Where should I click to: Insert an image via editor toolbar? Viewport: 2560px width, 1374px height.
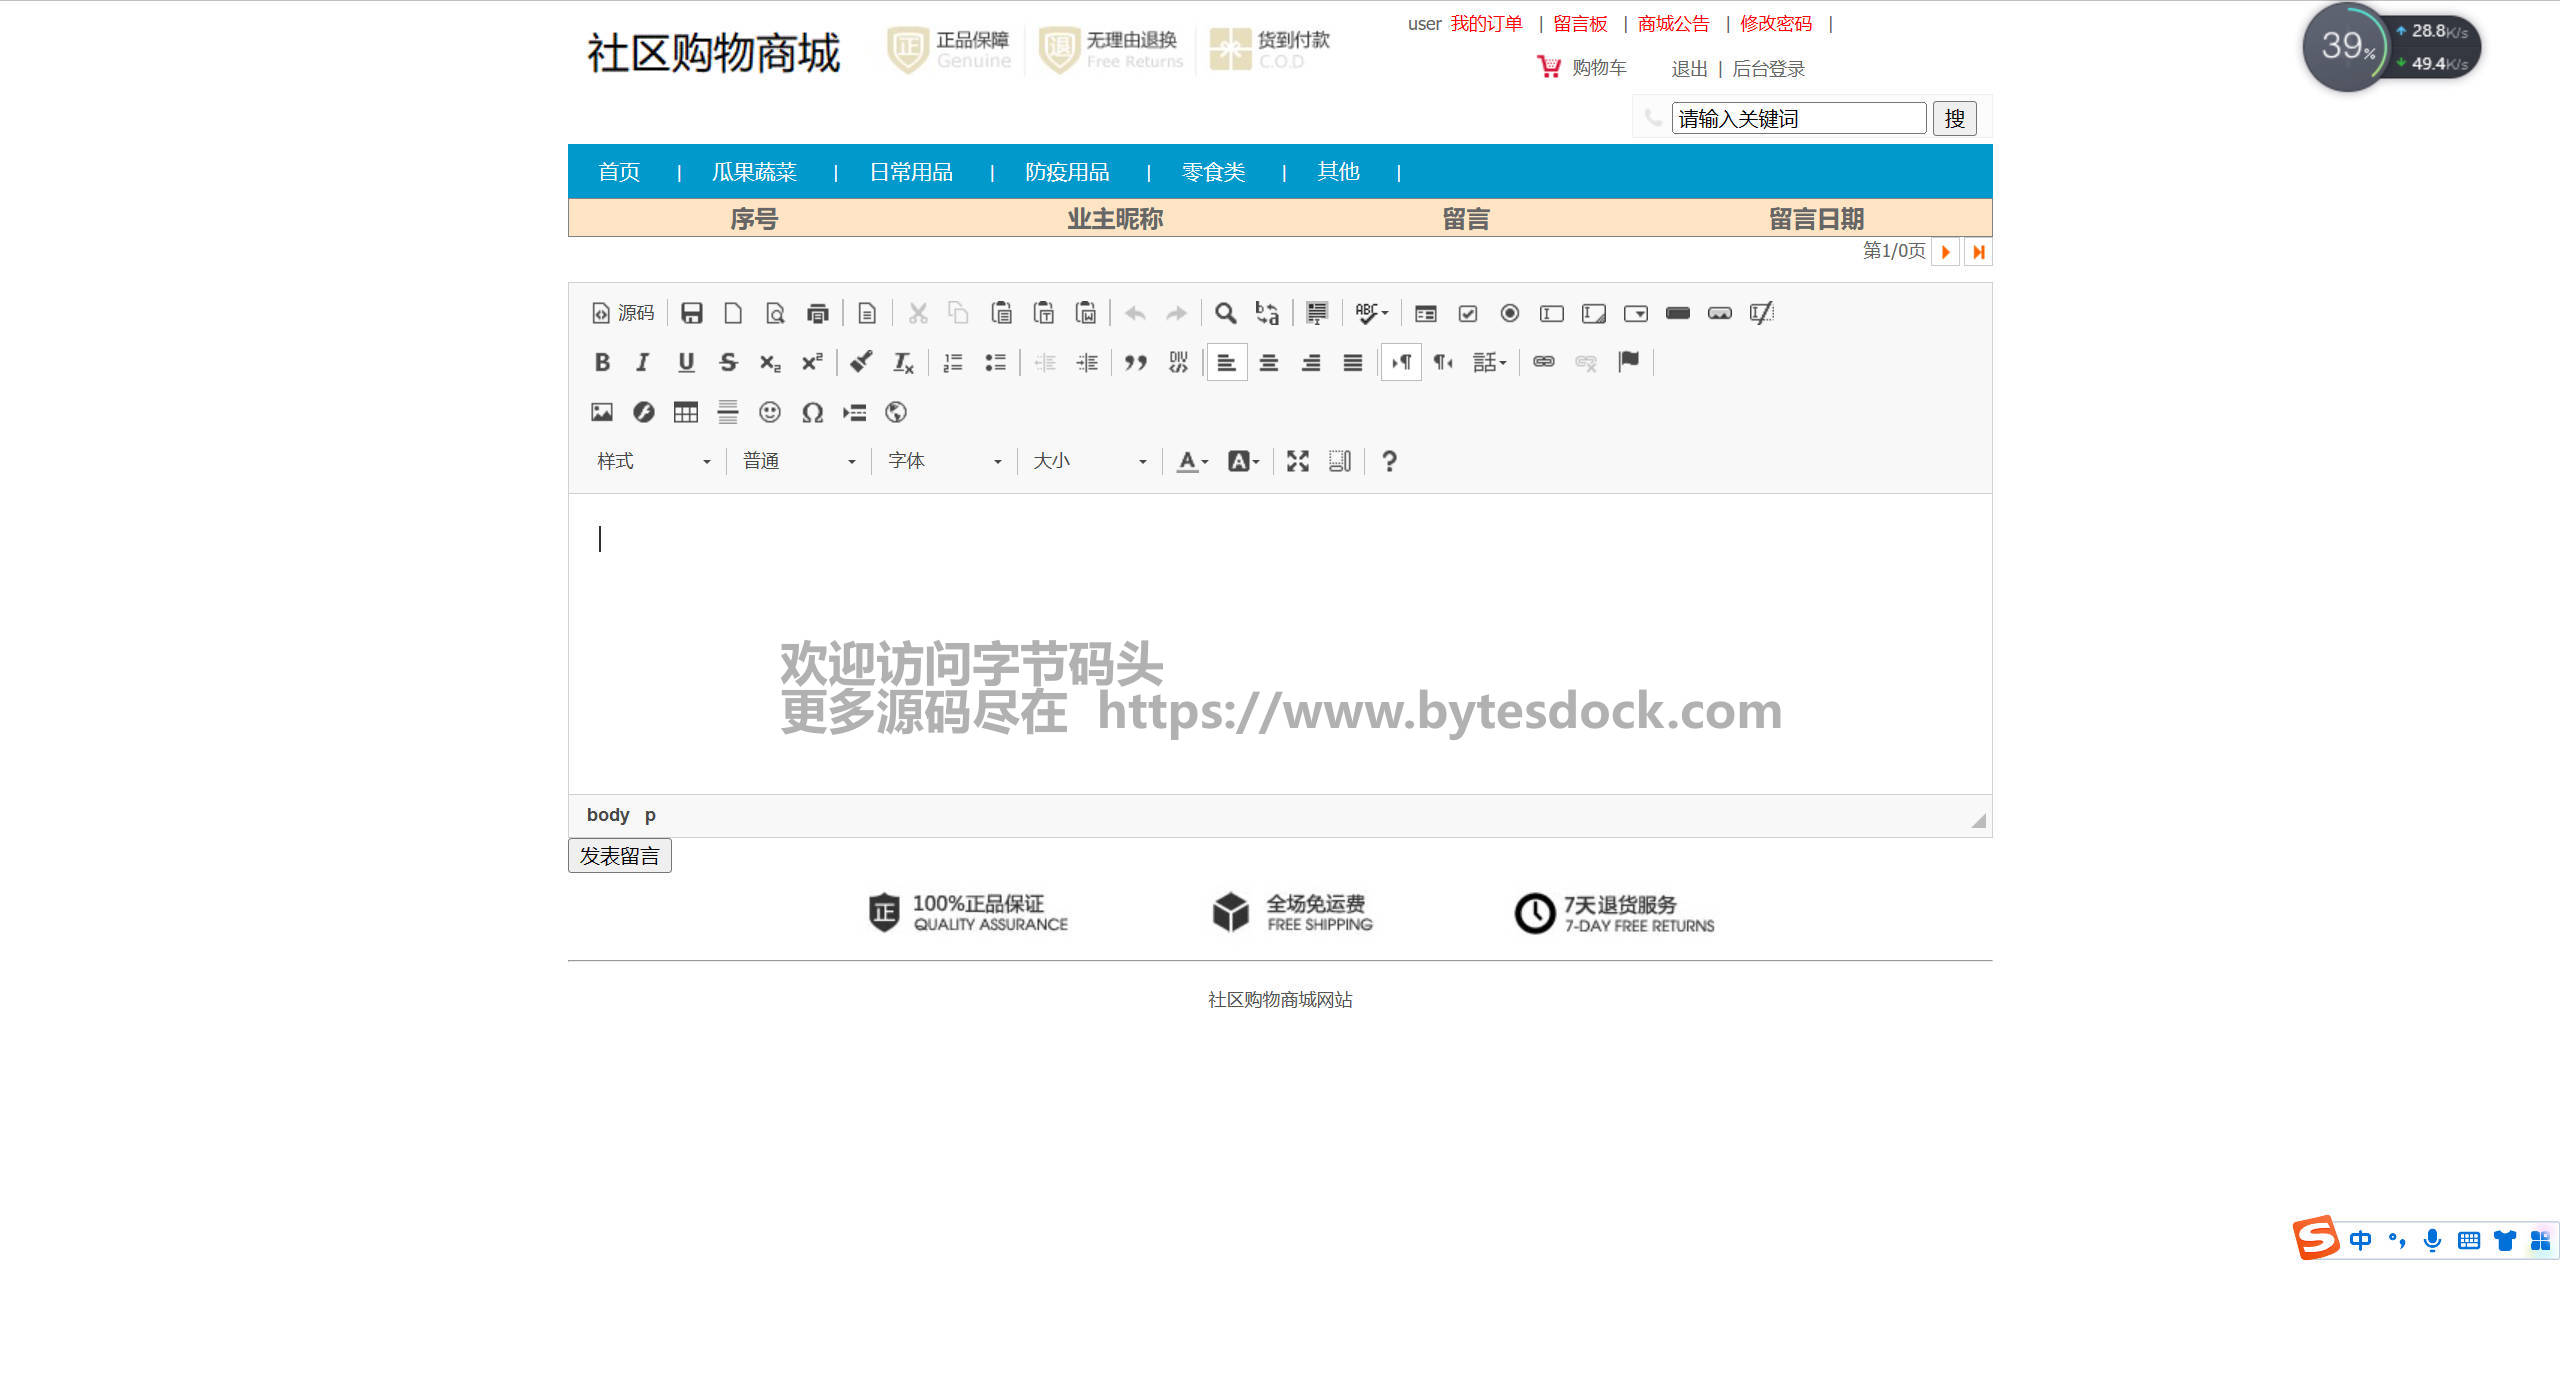pos(601,412)
